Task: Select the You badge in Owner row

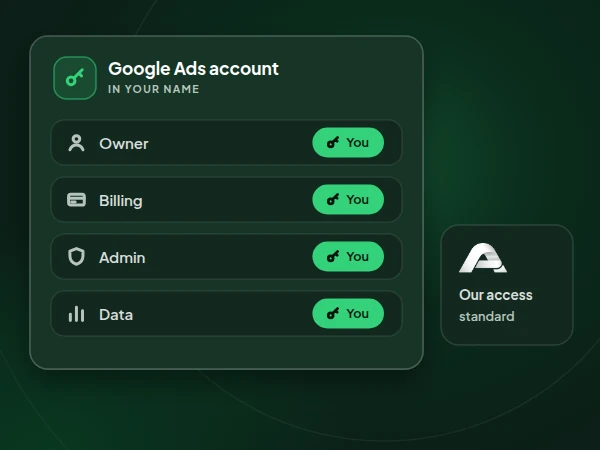Action: (x=348, y=143)
